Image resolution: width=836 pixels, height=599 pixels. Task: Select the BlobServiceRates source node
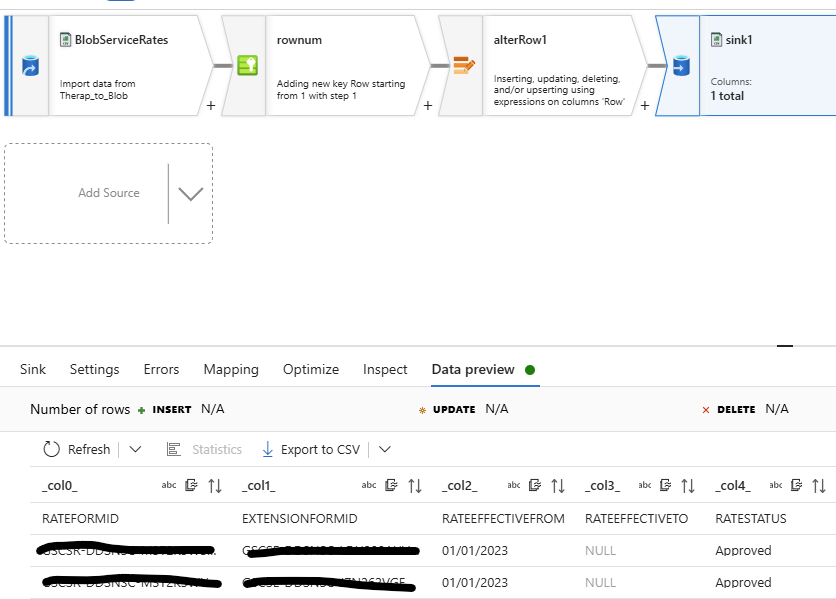pyautogui.click(x=109, y=66)
